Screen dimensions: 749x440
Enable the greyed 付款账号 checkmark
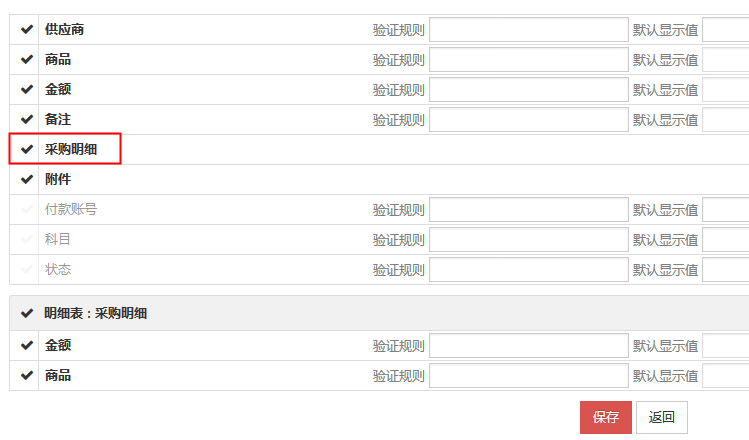(27, 210)
